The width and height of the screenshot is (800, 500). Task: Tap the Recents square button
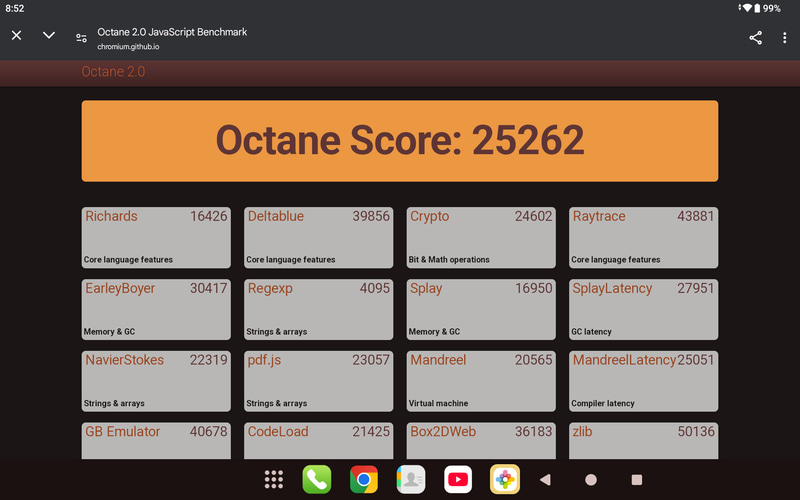coord(637,480)
